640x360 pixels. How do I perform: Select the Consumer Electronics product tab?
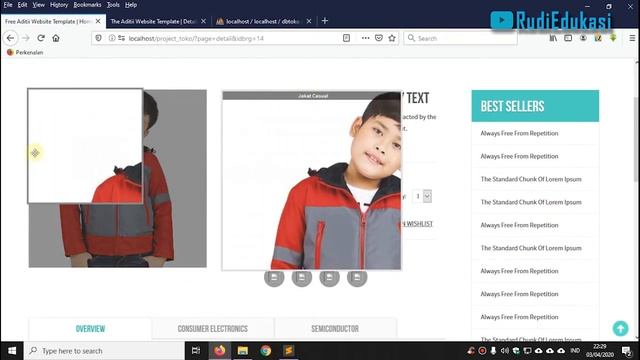pyautogui.click(x=213, y=329)
